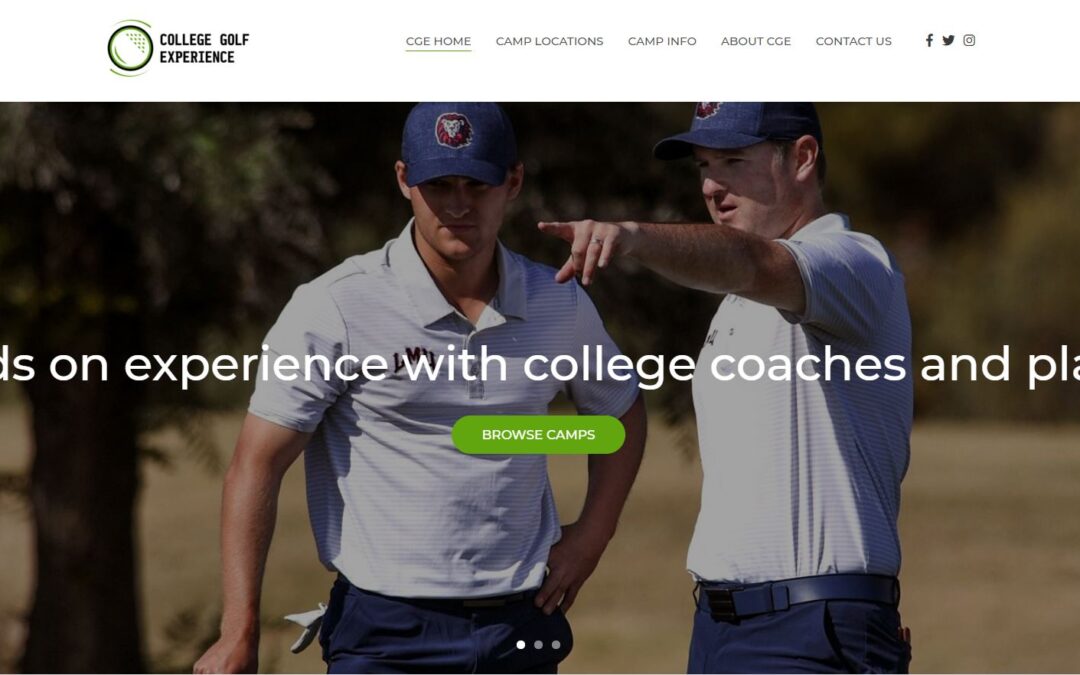This screenshot has height=675, width=1080.
Task: Jump to the third slide dot
Action: coord(556,645)
